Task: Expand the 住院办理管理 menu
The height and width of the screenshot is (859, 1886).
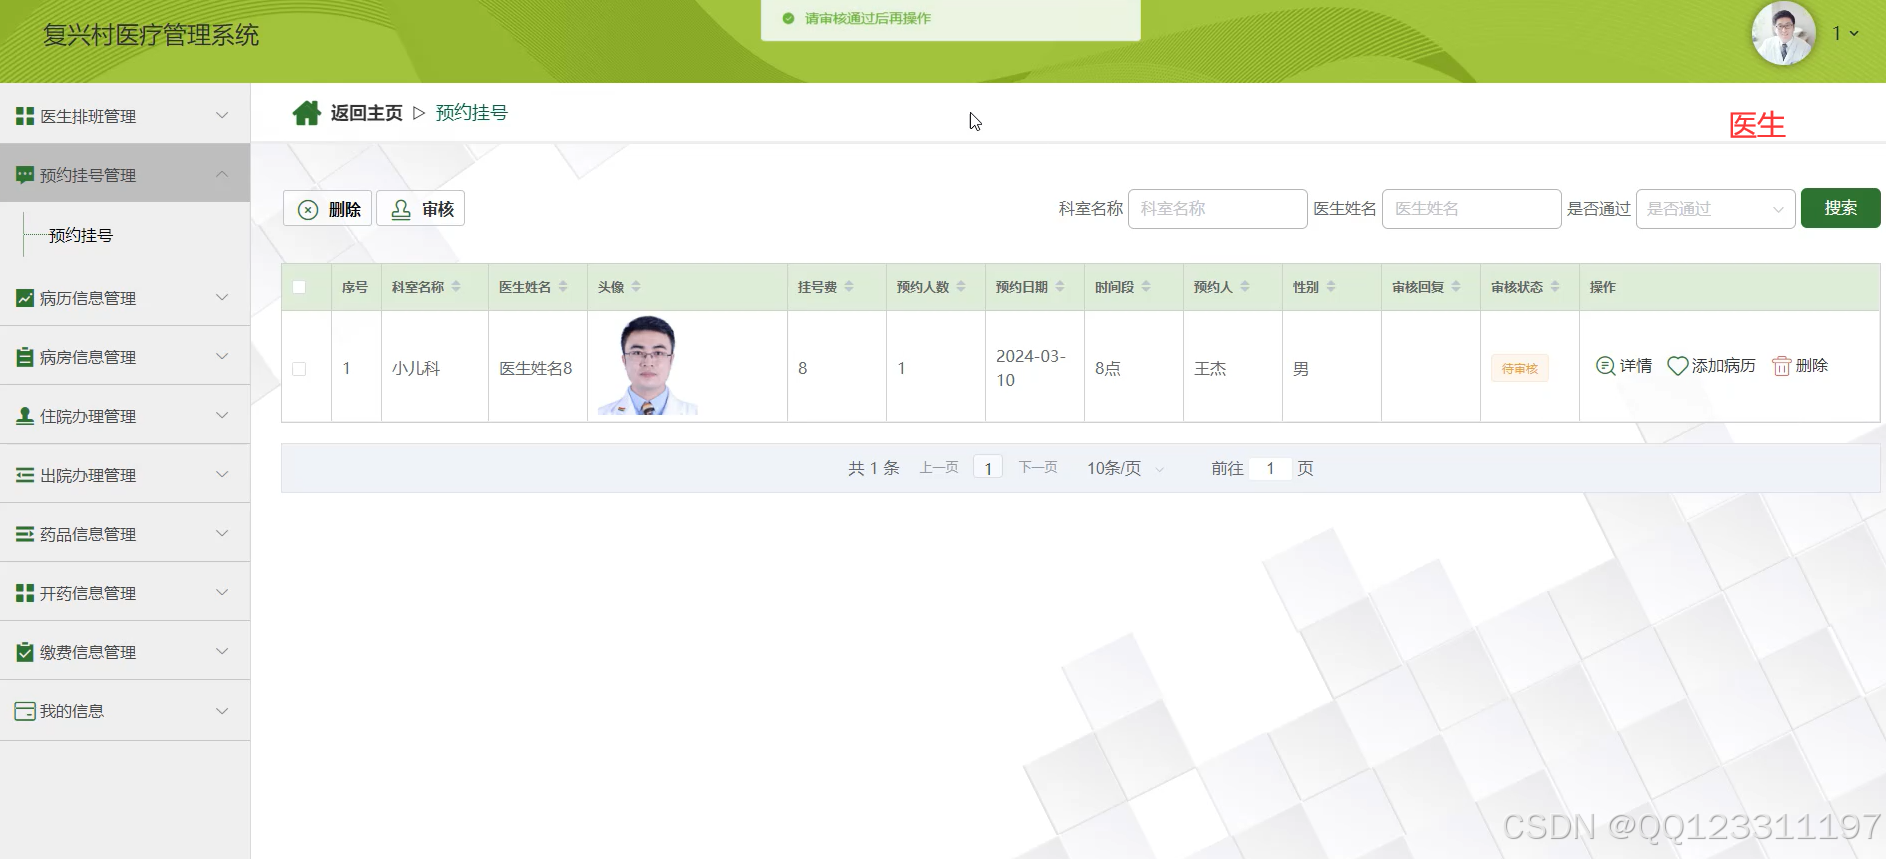Action: pyautogui.click(x=222, y=416)
